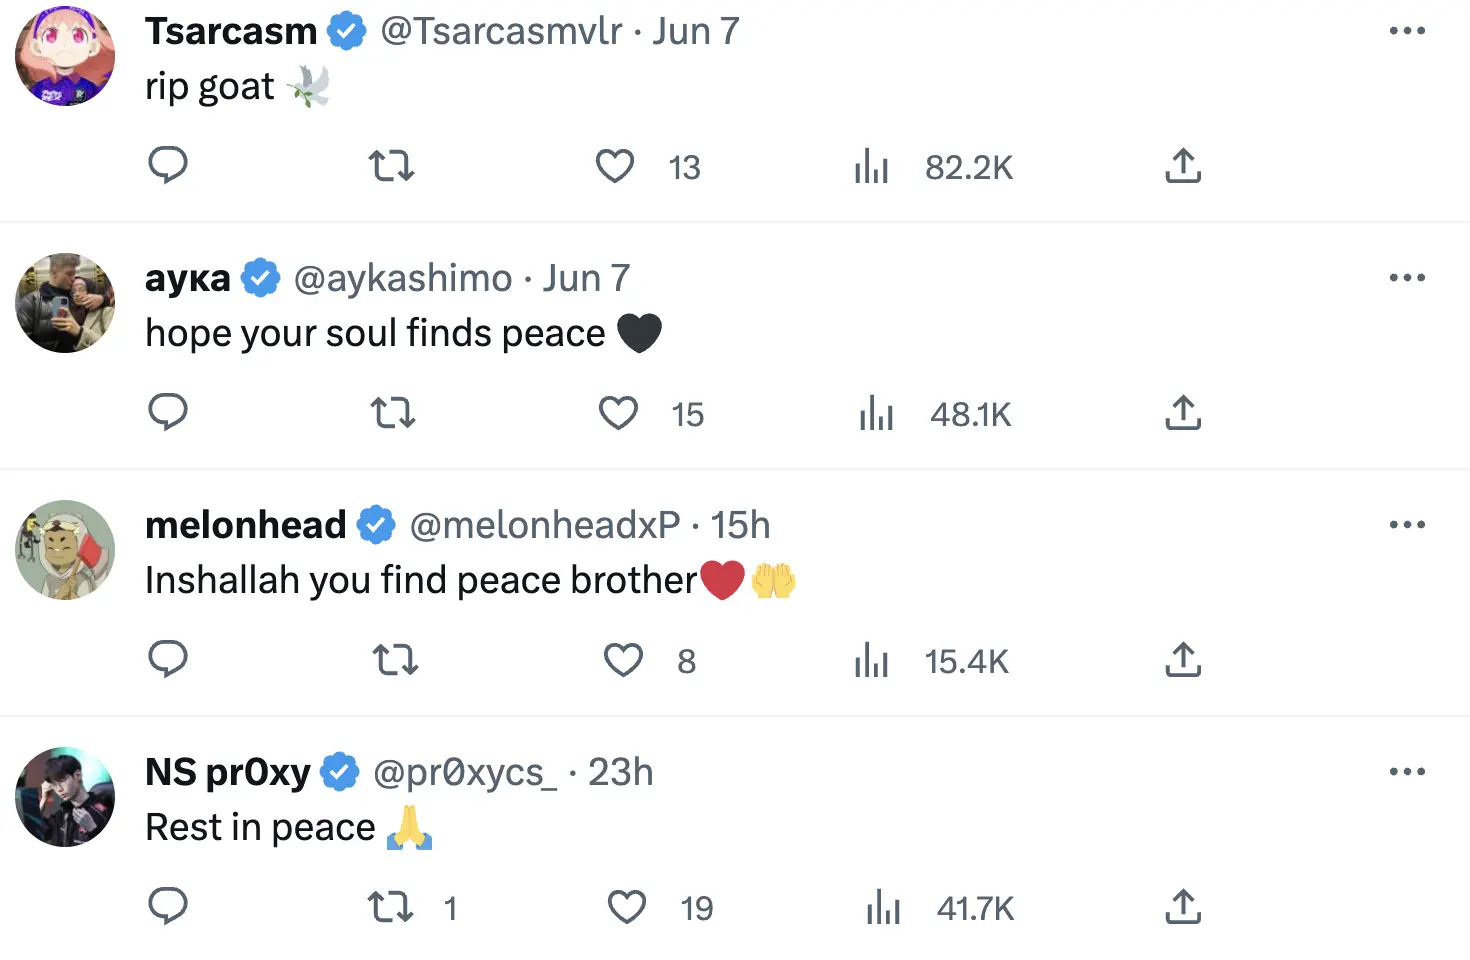Like the "hope your soul finds peace" tweet
1470x960 pixels.
[x=618, y=413]
